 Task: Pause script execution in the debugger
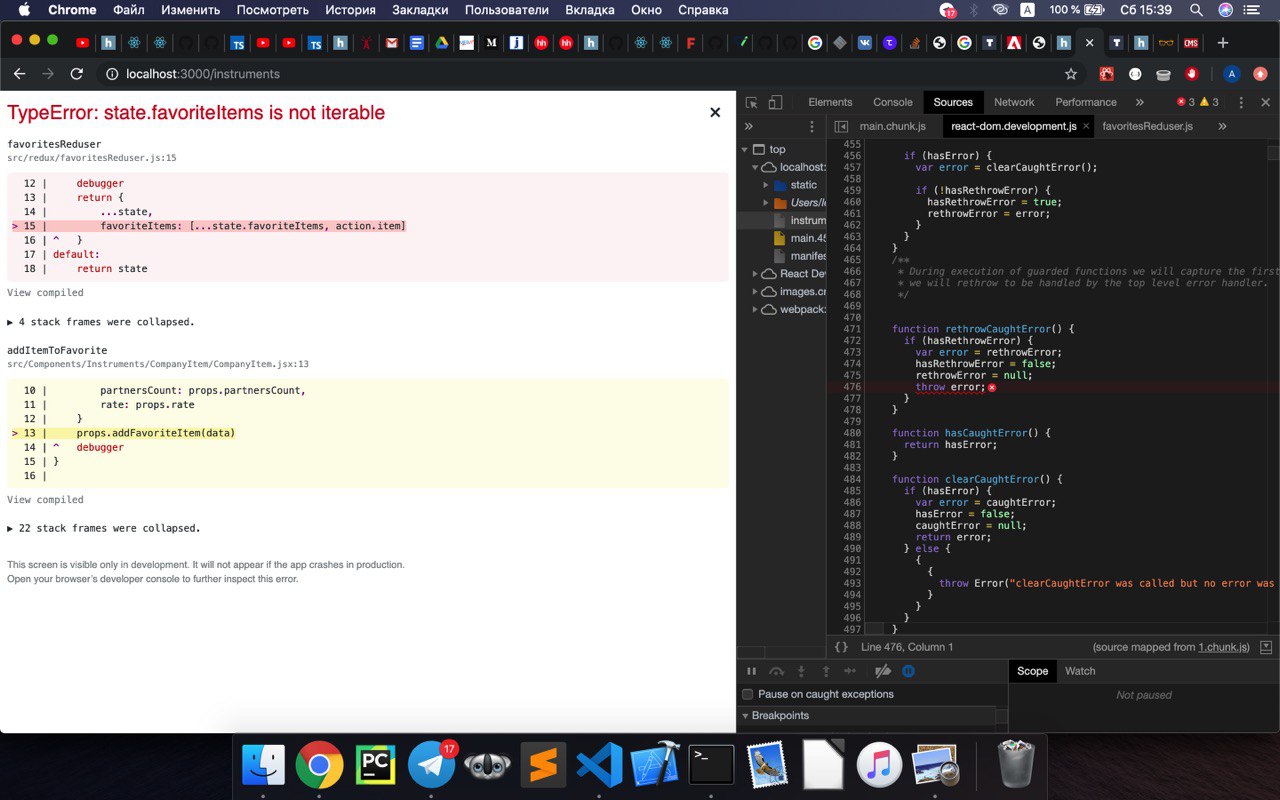752,671
